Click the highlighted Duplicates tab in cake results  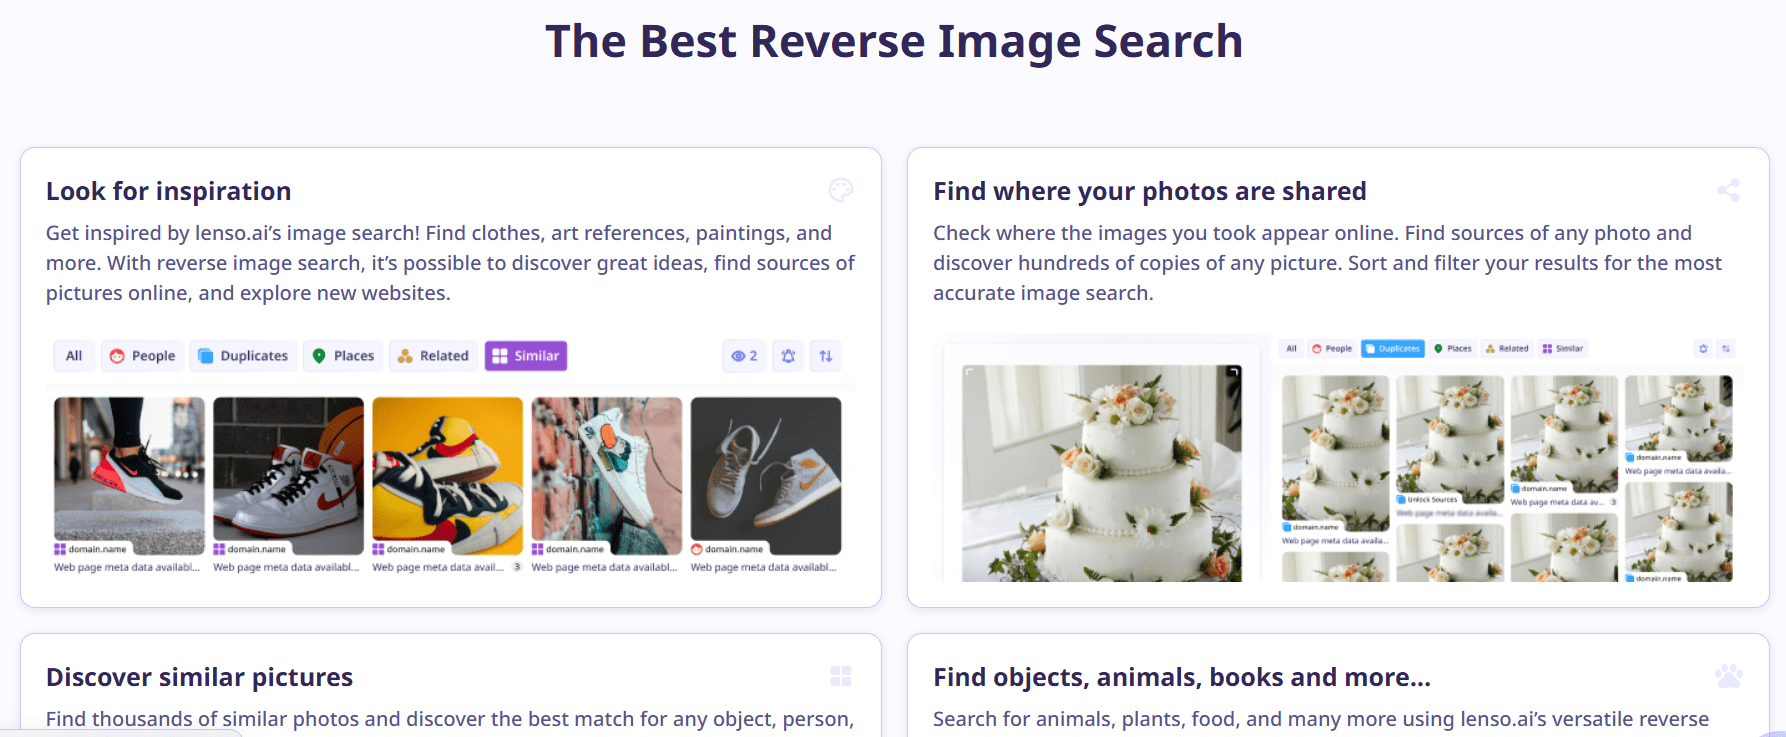1392,349
